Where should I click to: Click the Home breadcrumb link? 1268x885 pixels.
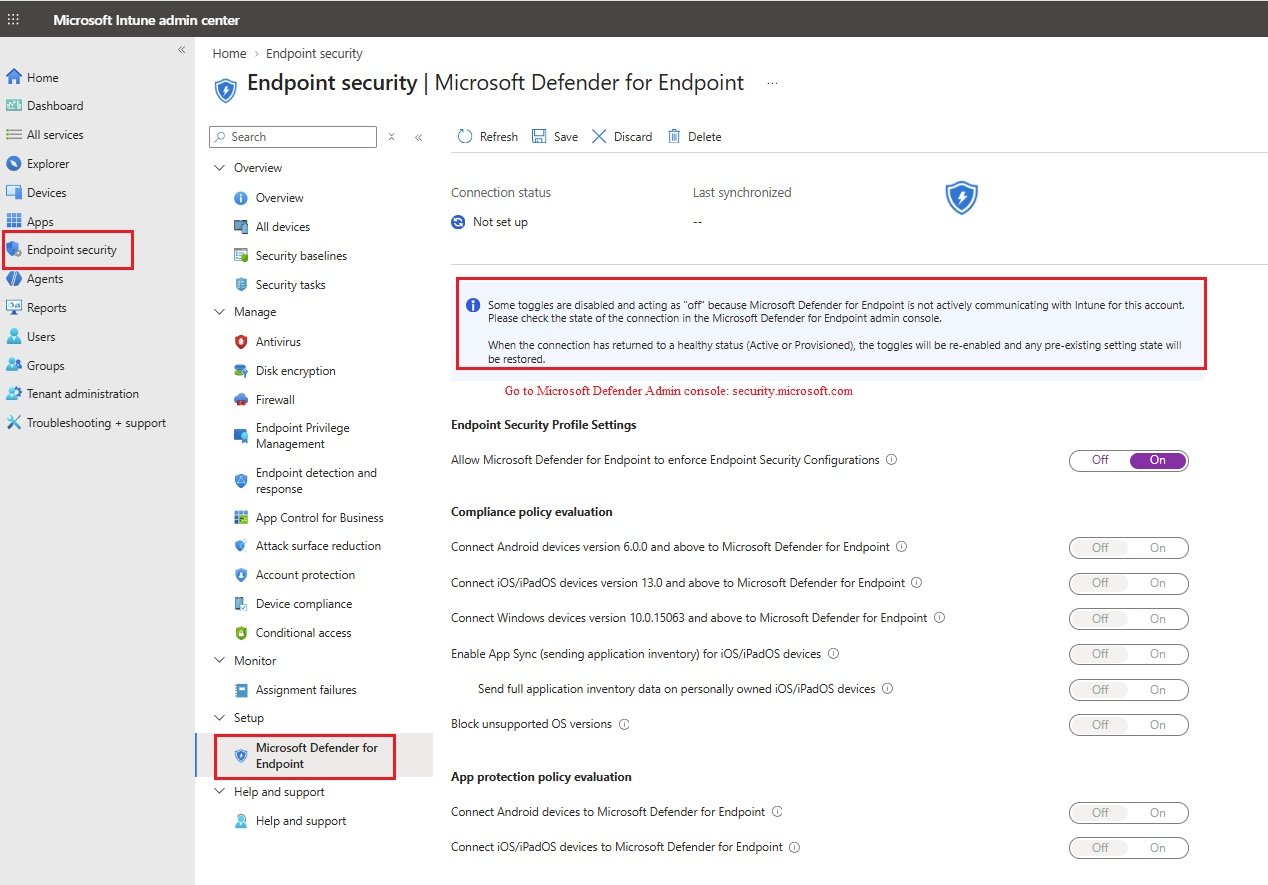pos(229,54)
